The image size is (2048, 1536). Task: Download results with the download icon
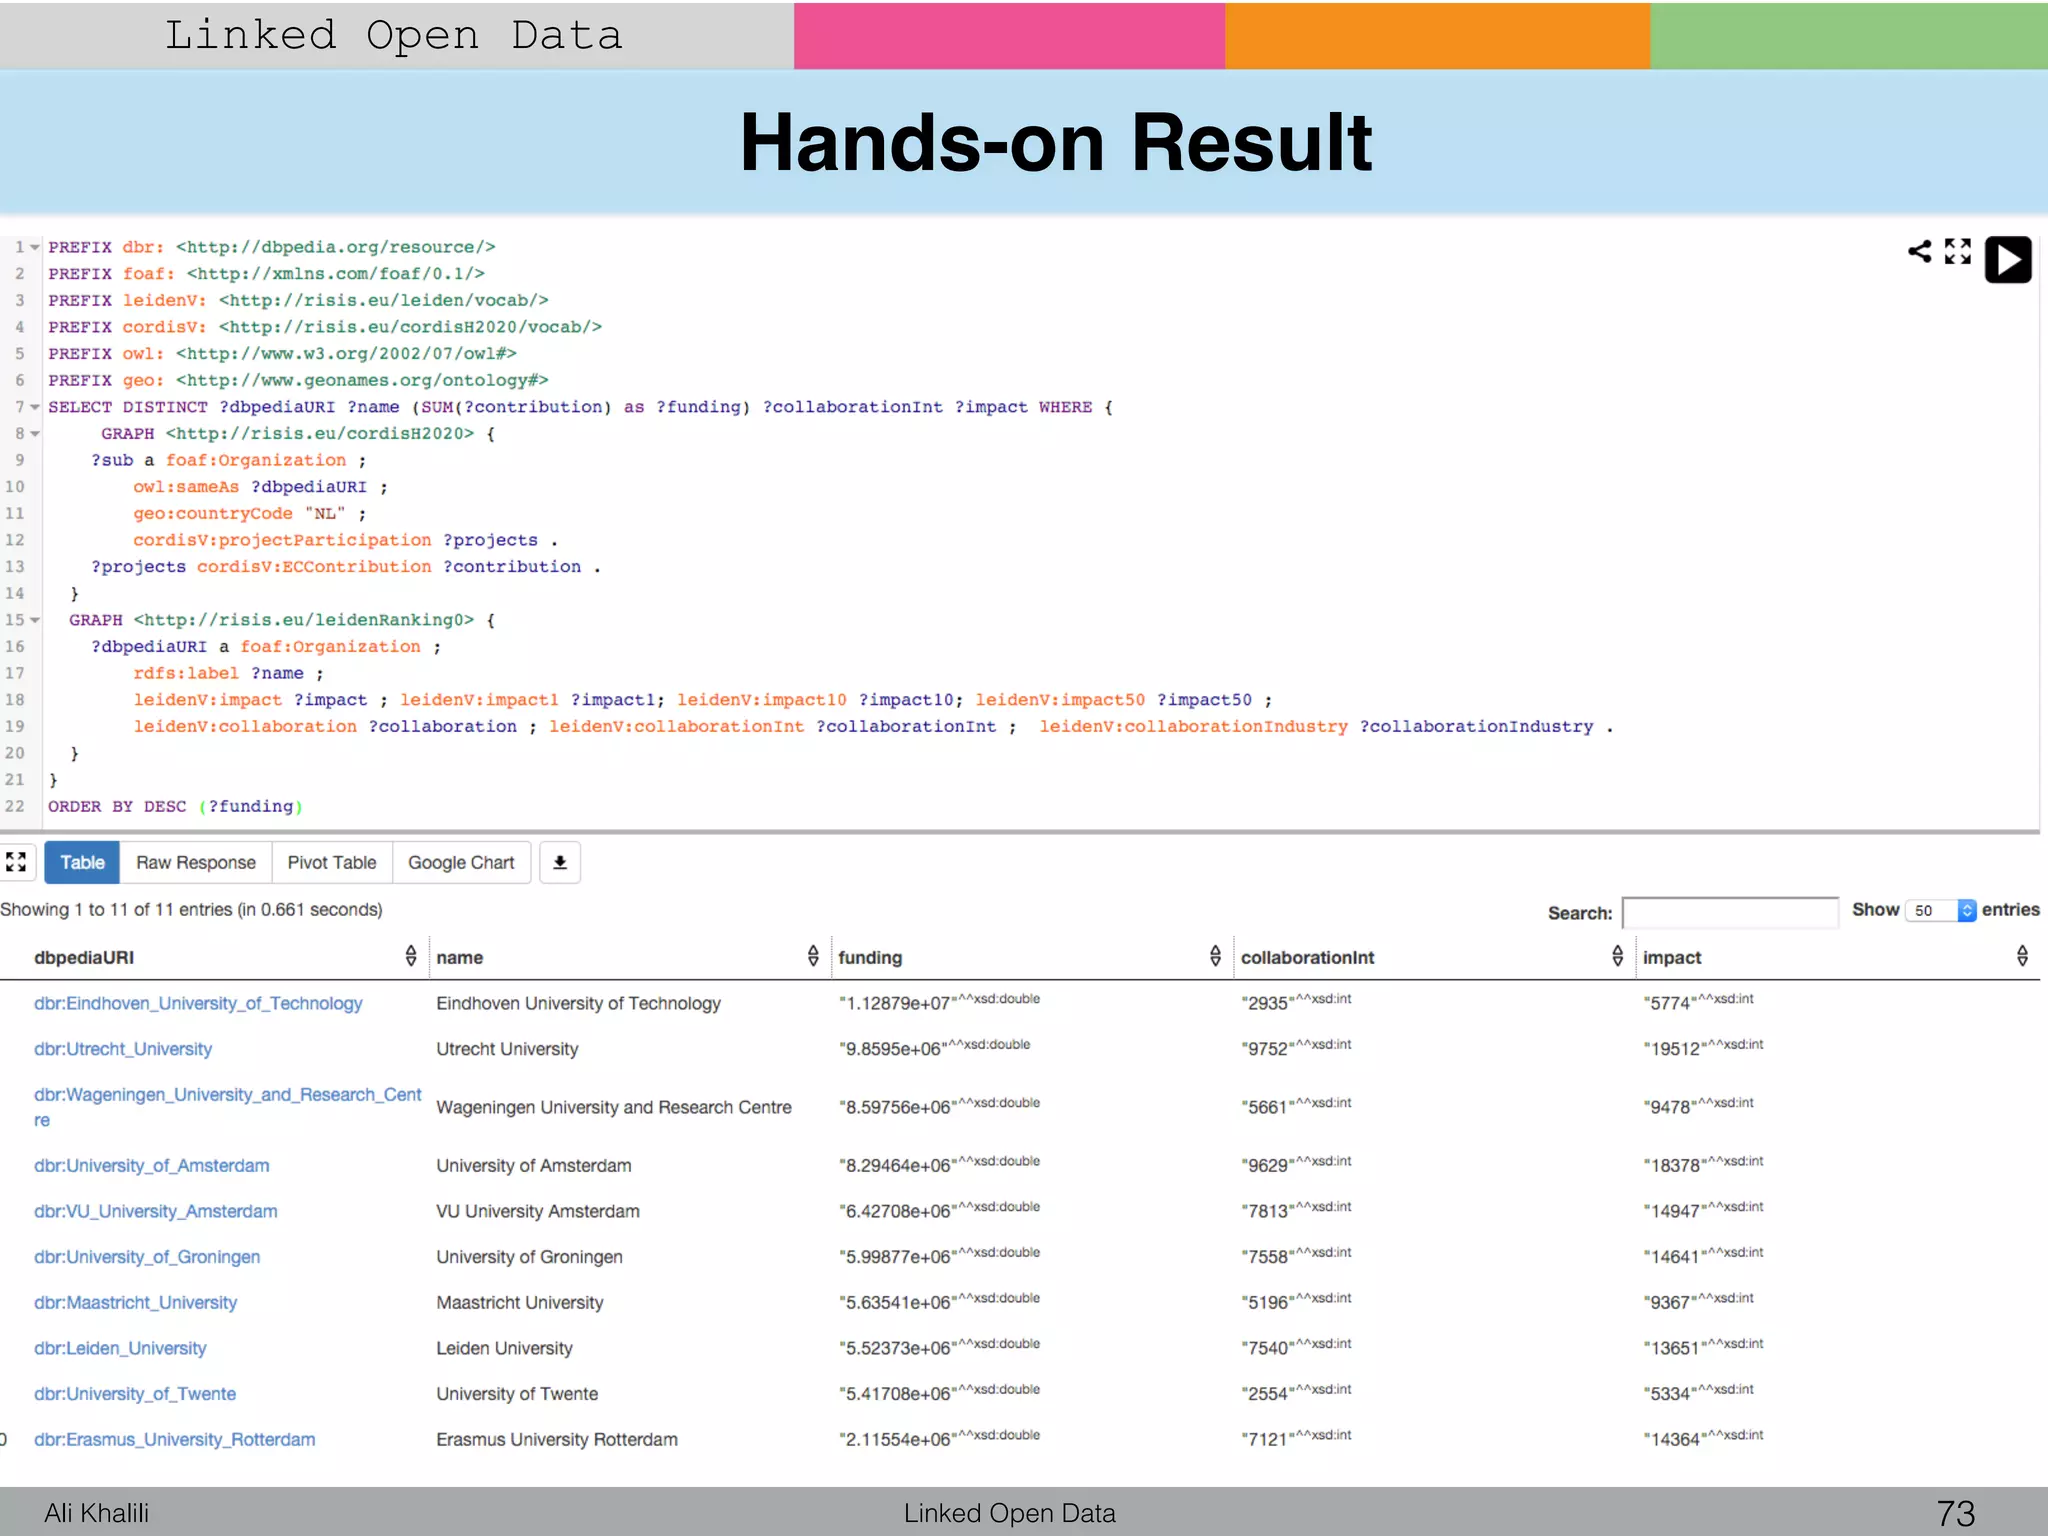560,862
